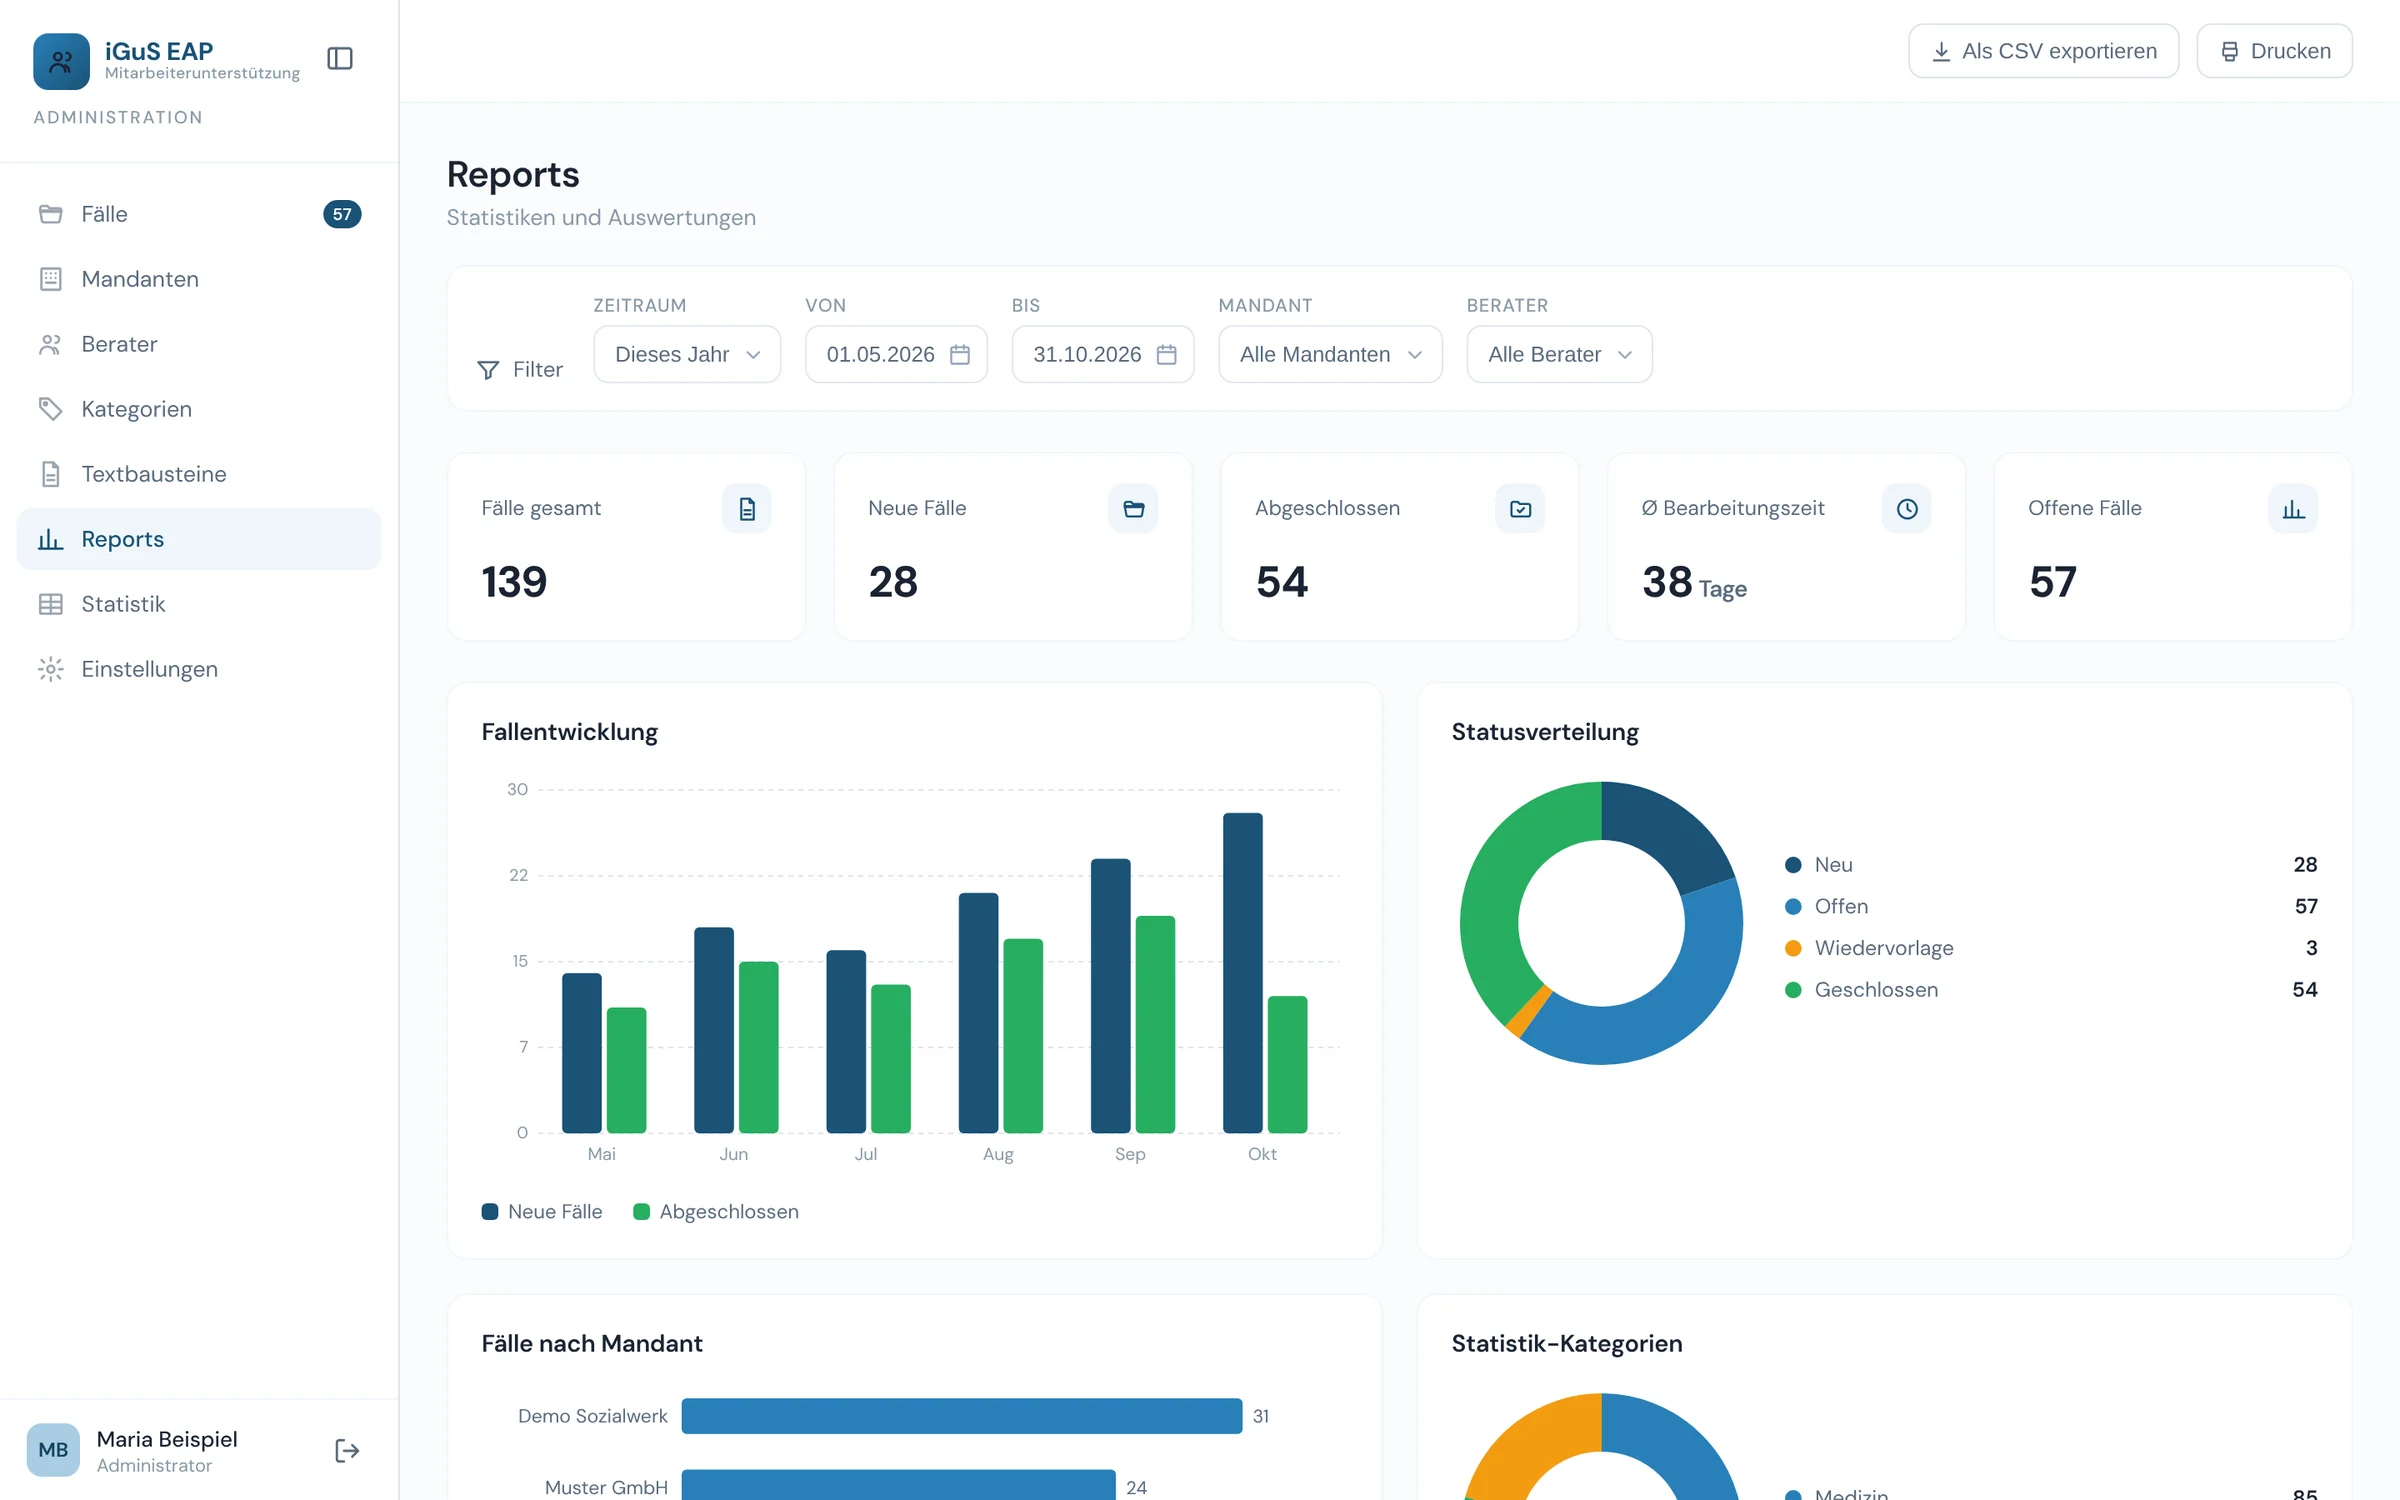This screenshot has width=2400, height=1500.
Task: Select the active Reports menu item
Action: click(x=199, y=539)
